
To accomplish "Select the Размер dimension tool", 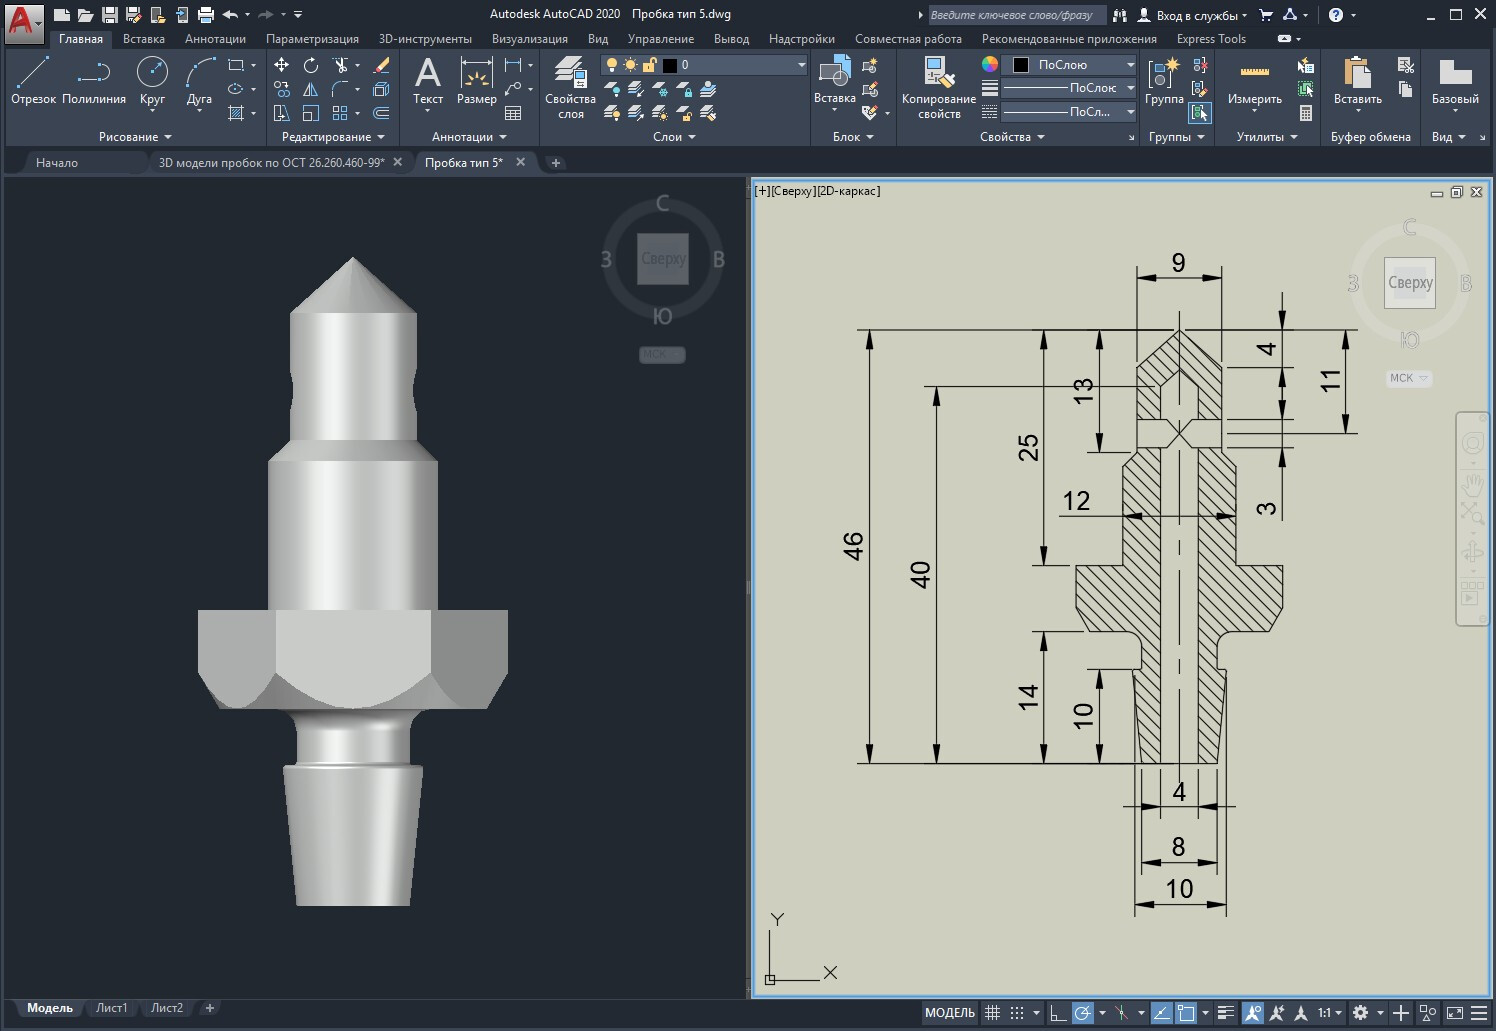I will click(x=477, y=80).
